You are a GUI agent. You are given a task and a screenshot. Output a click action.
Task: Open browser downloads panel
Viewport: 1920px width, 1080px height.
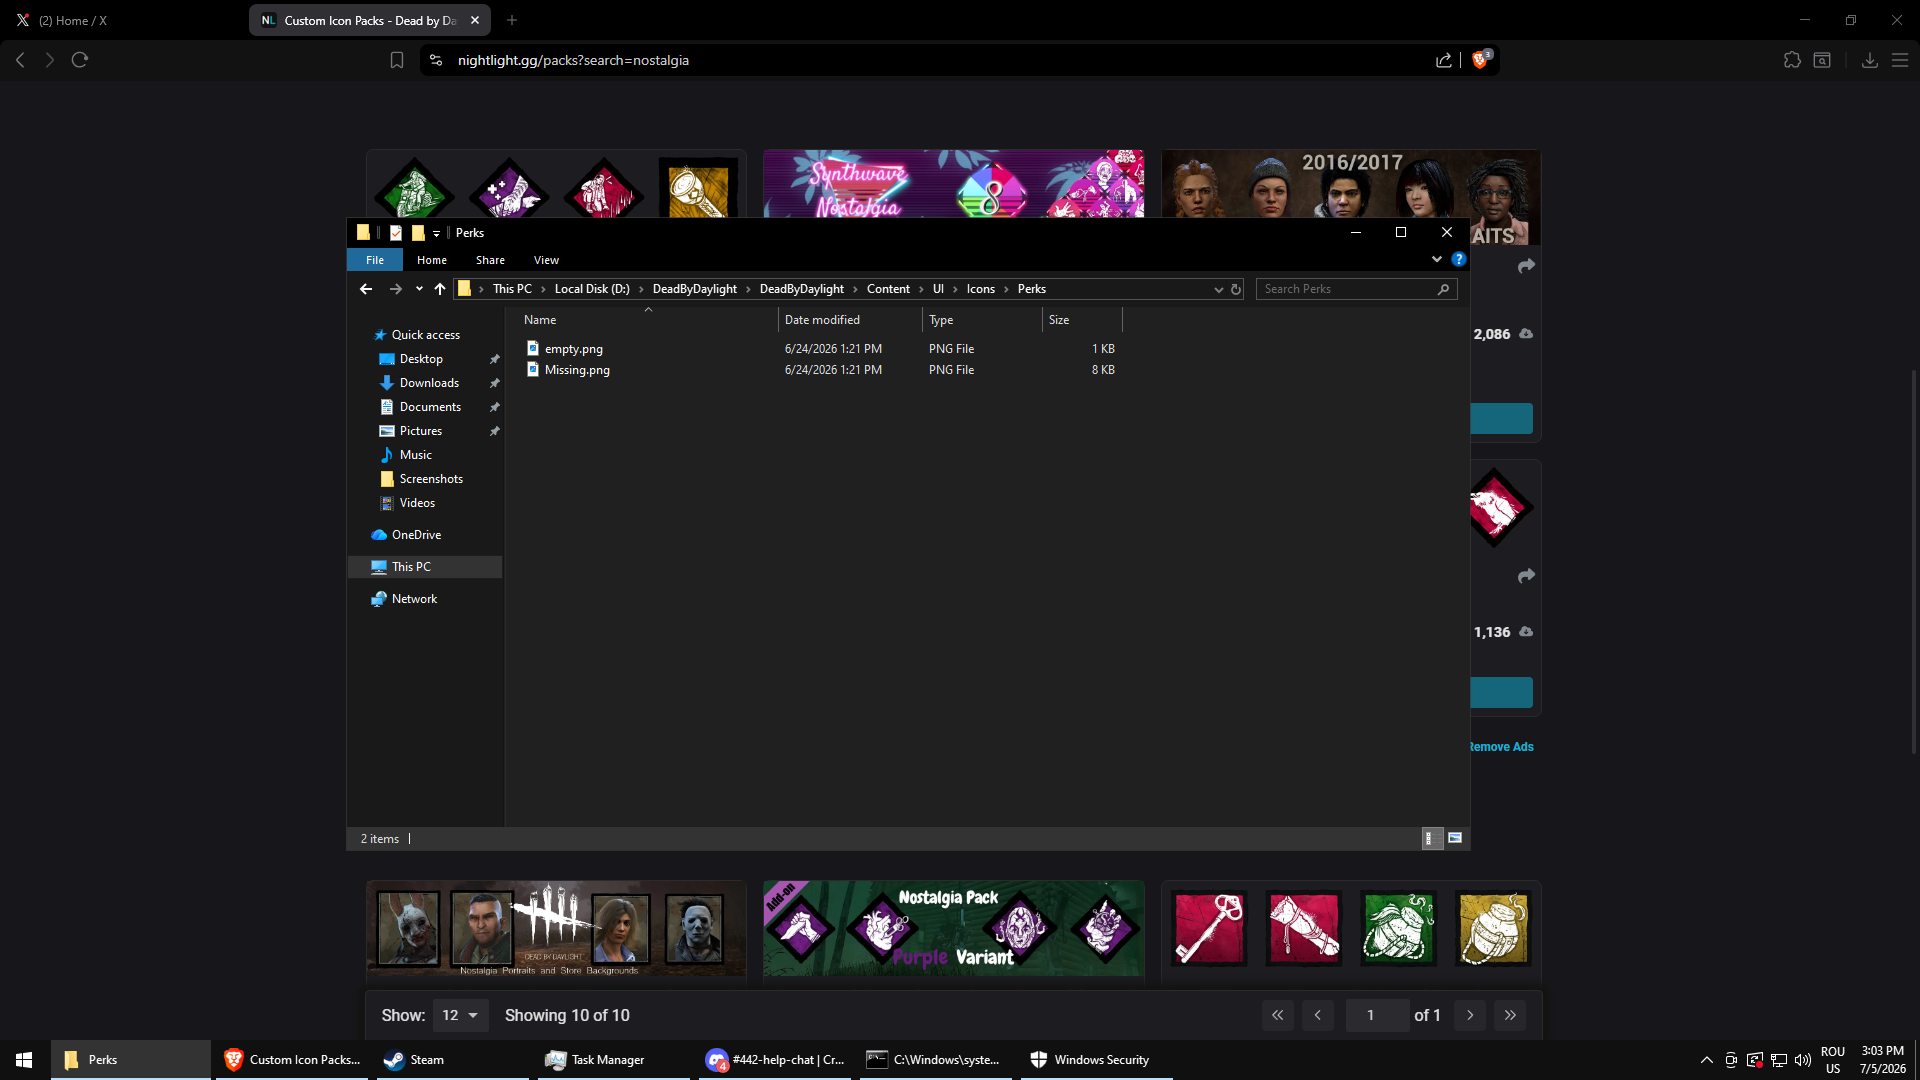[1869, 60]
